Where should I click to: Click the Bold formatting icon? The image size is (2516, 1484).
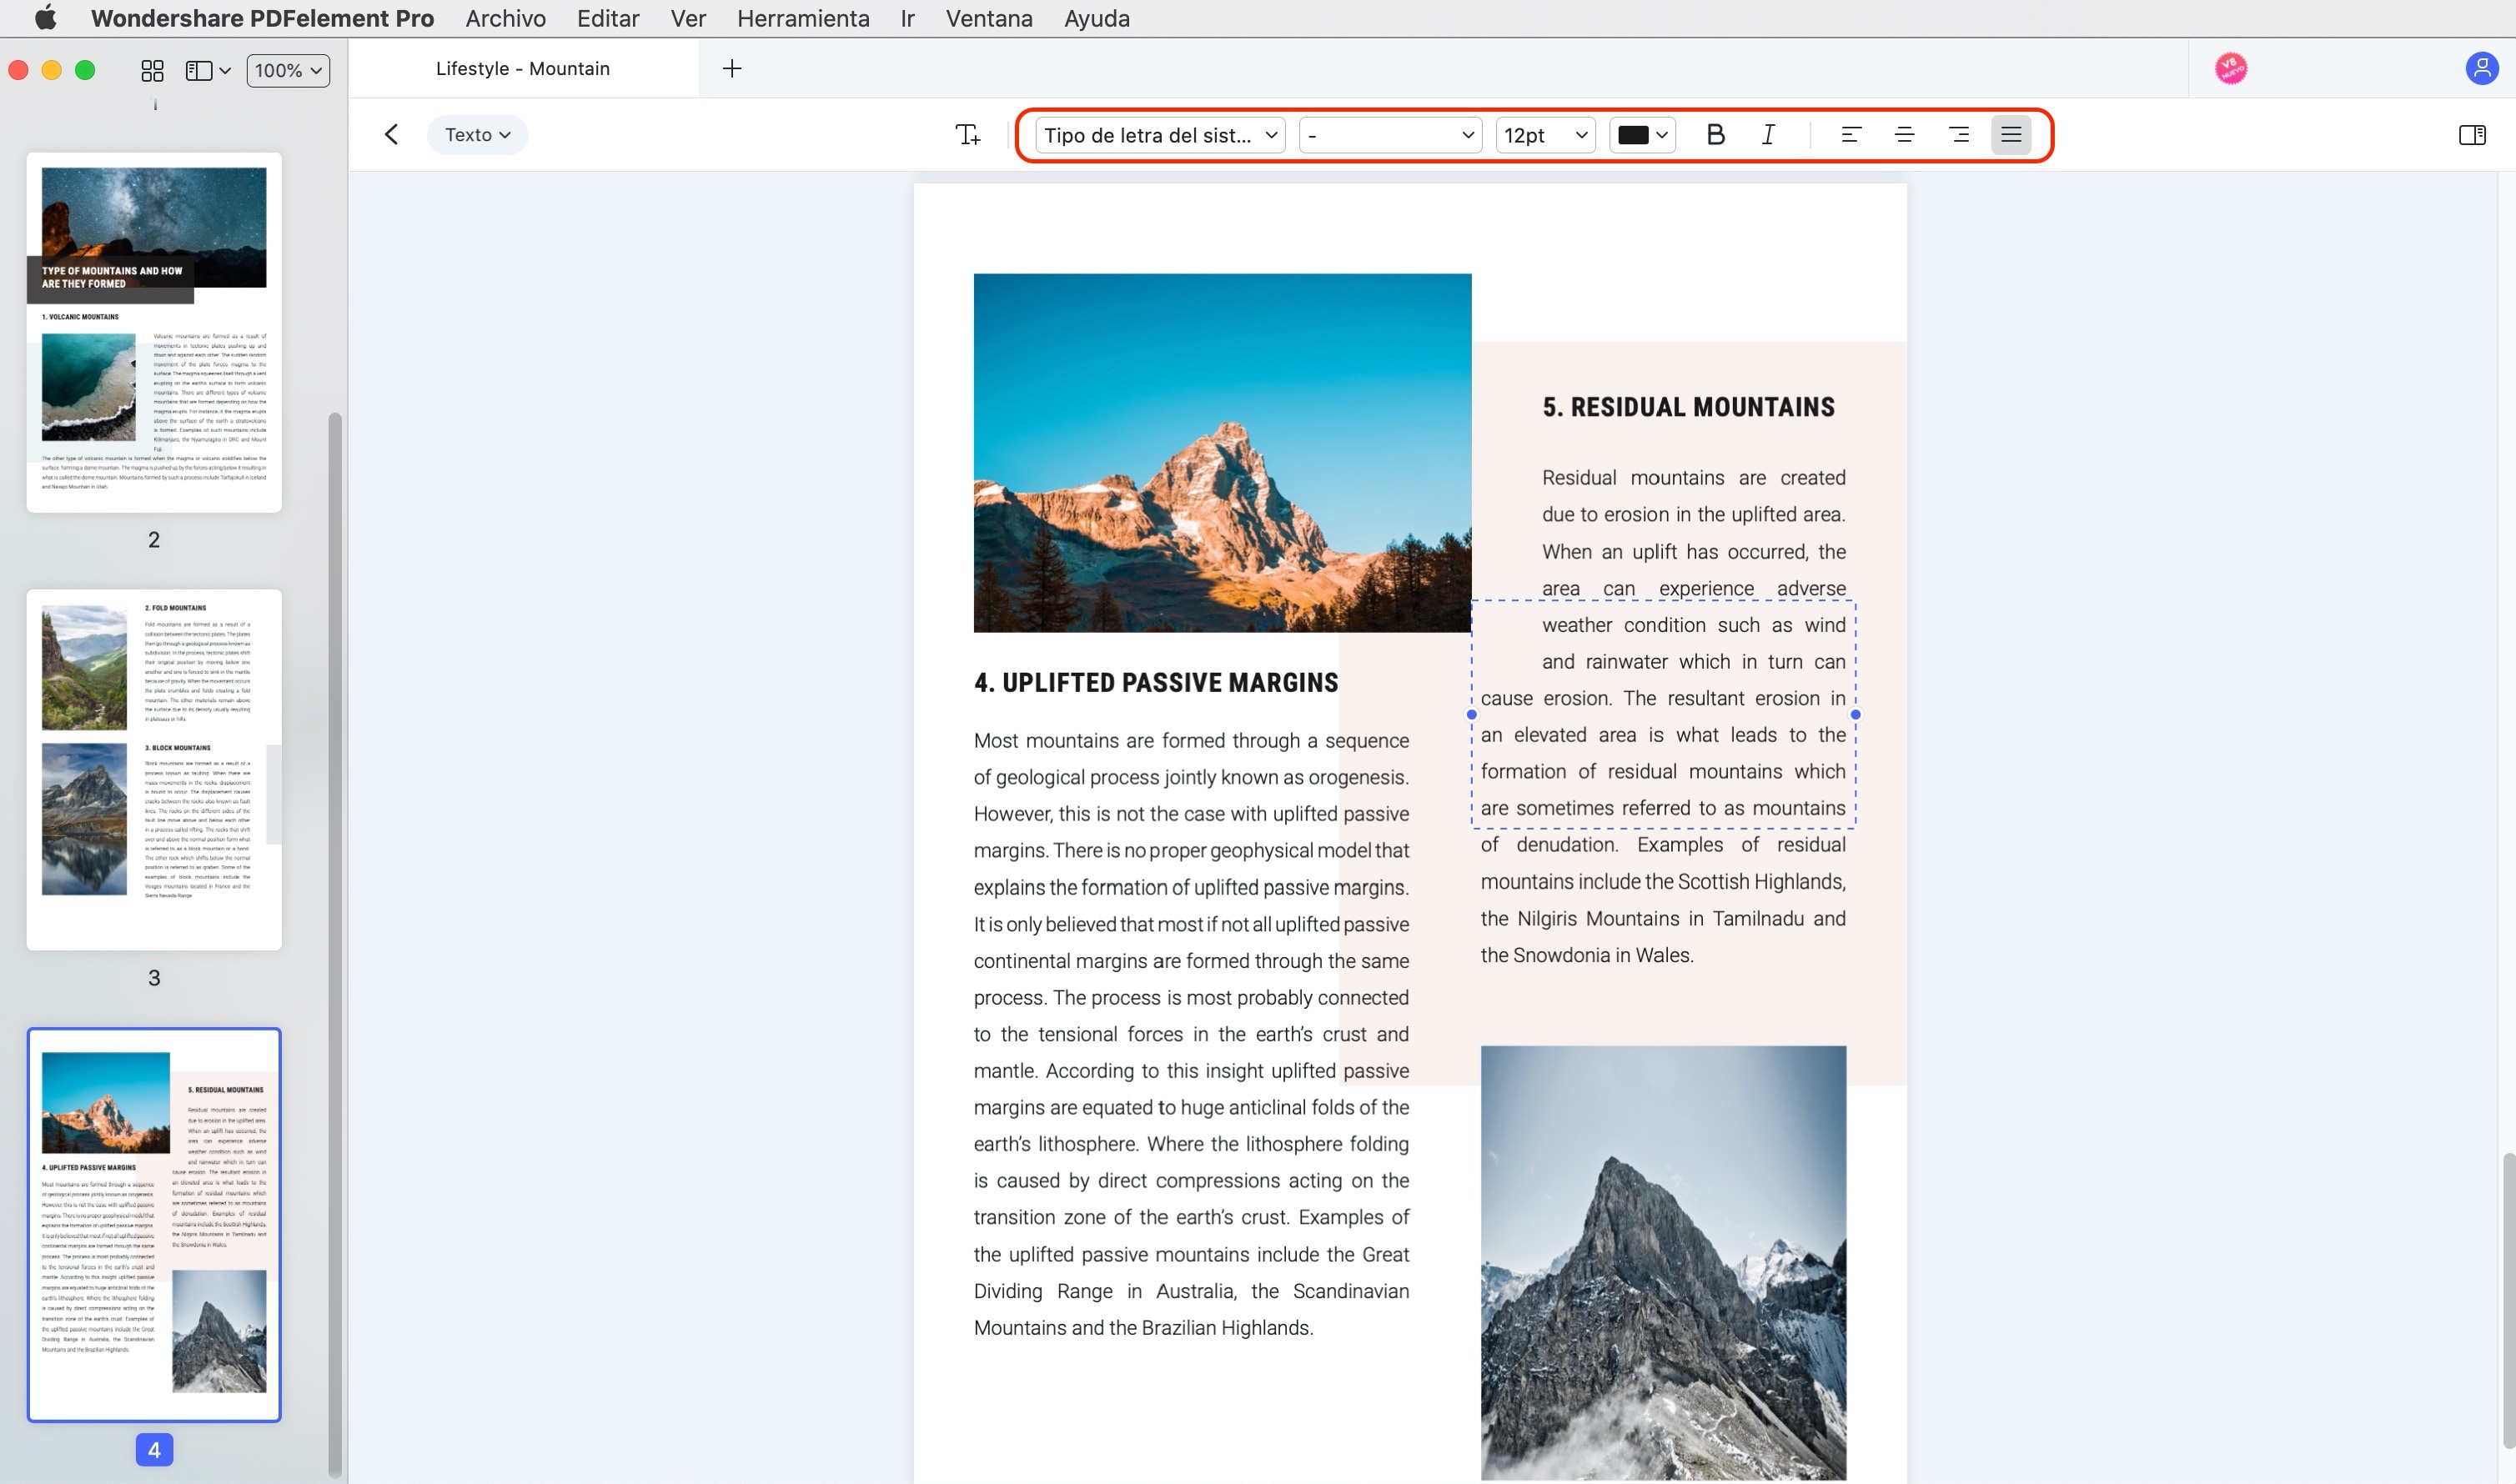tap(1709, 133)
